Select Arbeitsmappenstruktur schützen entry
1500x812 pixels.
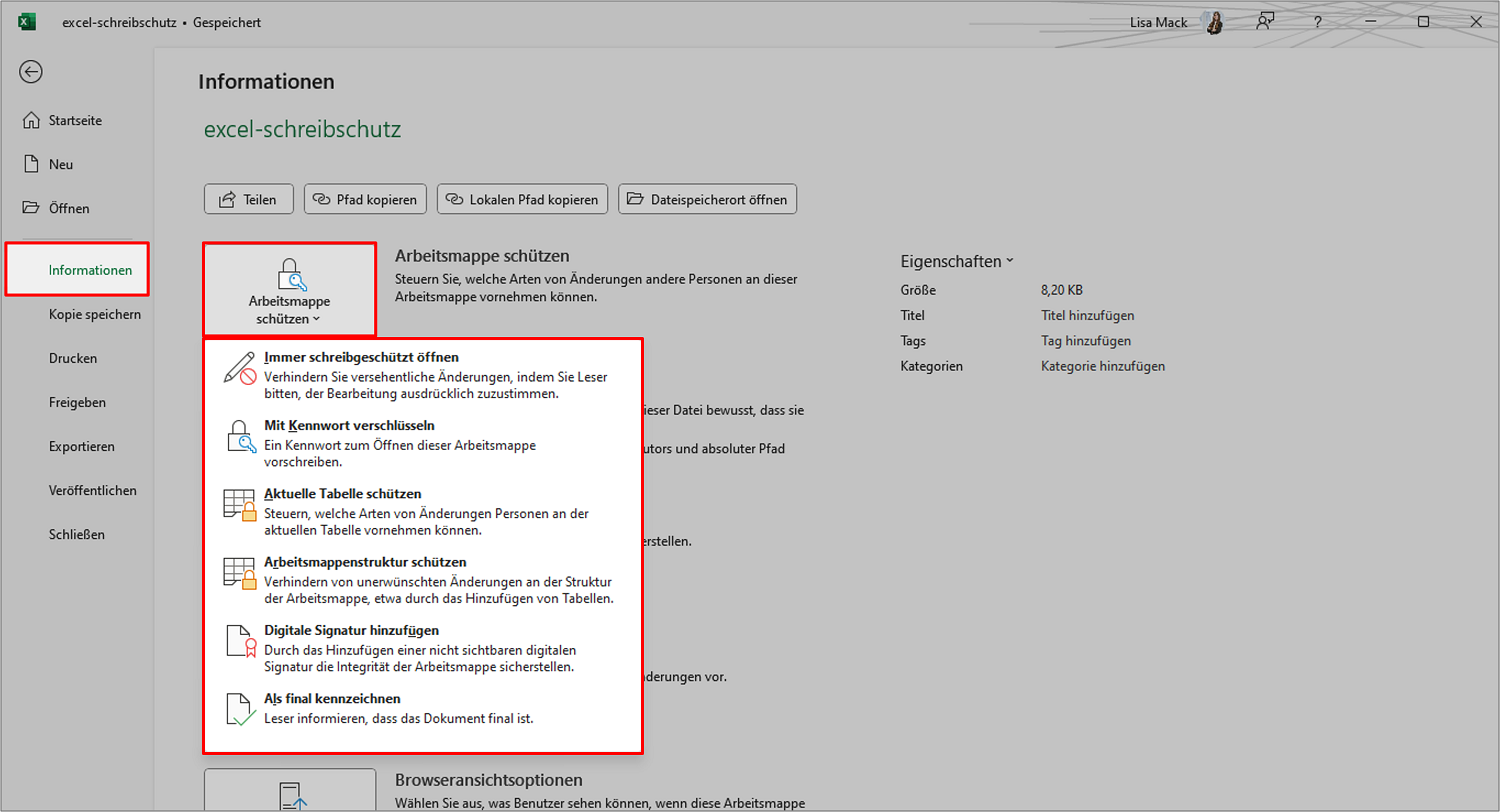(x=422, y=580)
